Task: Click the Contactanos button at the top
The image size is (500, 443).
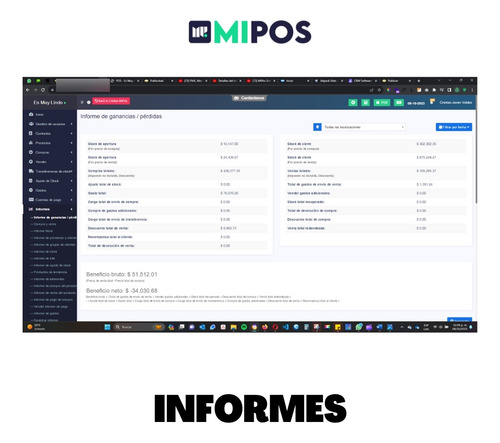Action: tap(249, 98)
